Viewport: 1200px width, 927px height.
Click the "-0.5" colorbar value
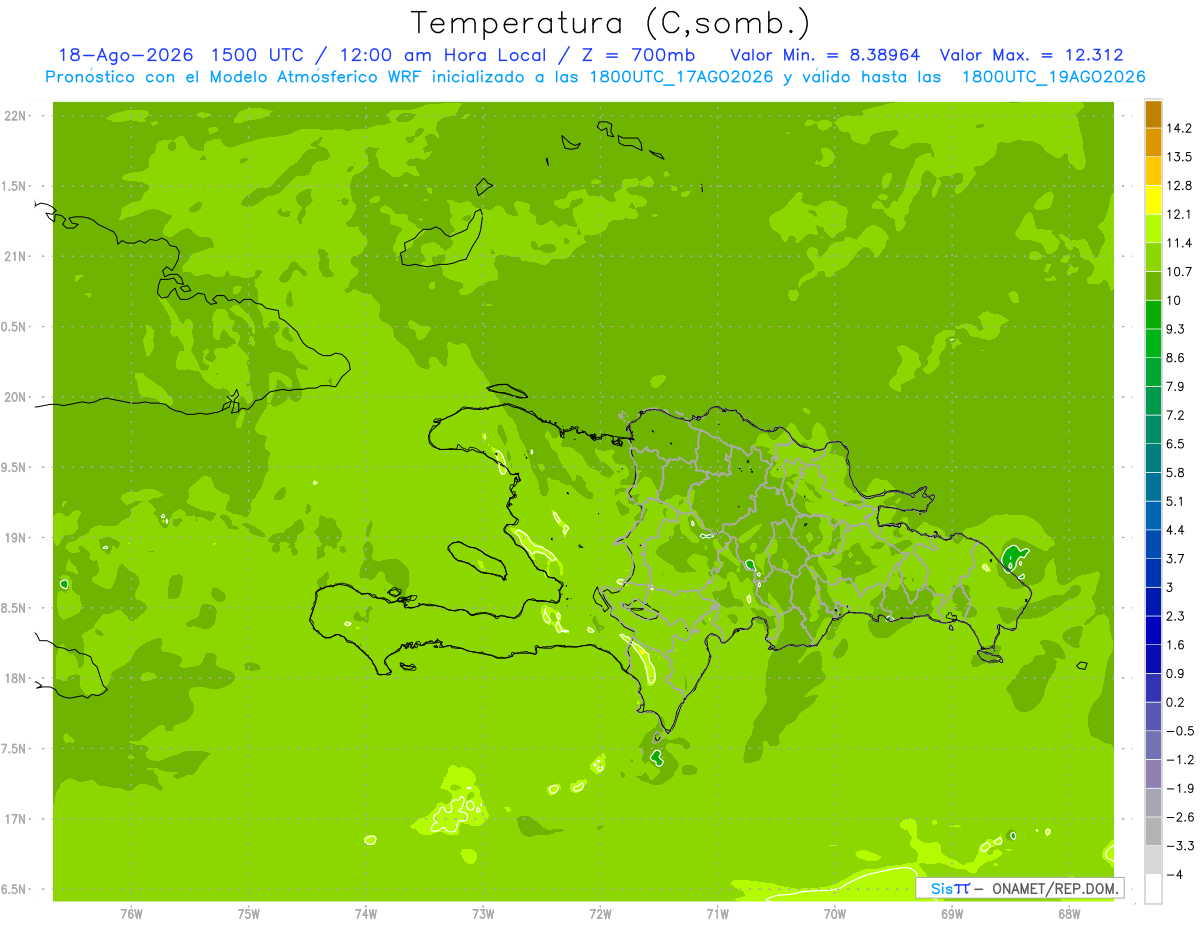pos(1180,731)
